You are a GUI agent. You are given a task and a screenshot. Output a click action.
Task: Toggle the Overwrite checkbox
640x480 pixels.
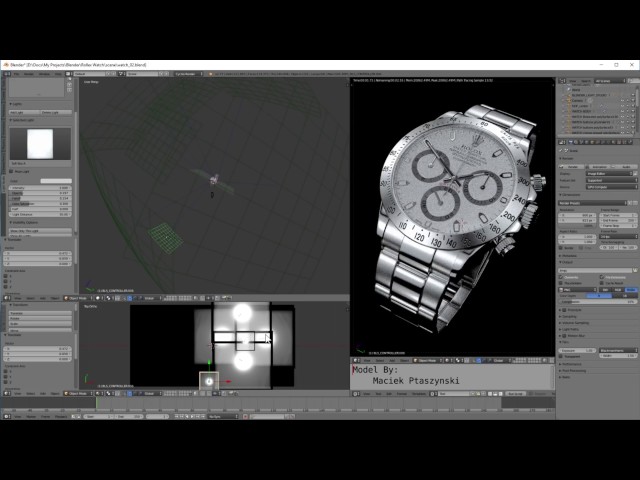coord(561,277)
